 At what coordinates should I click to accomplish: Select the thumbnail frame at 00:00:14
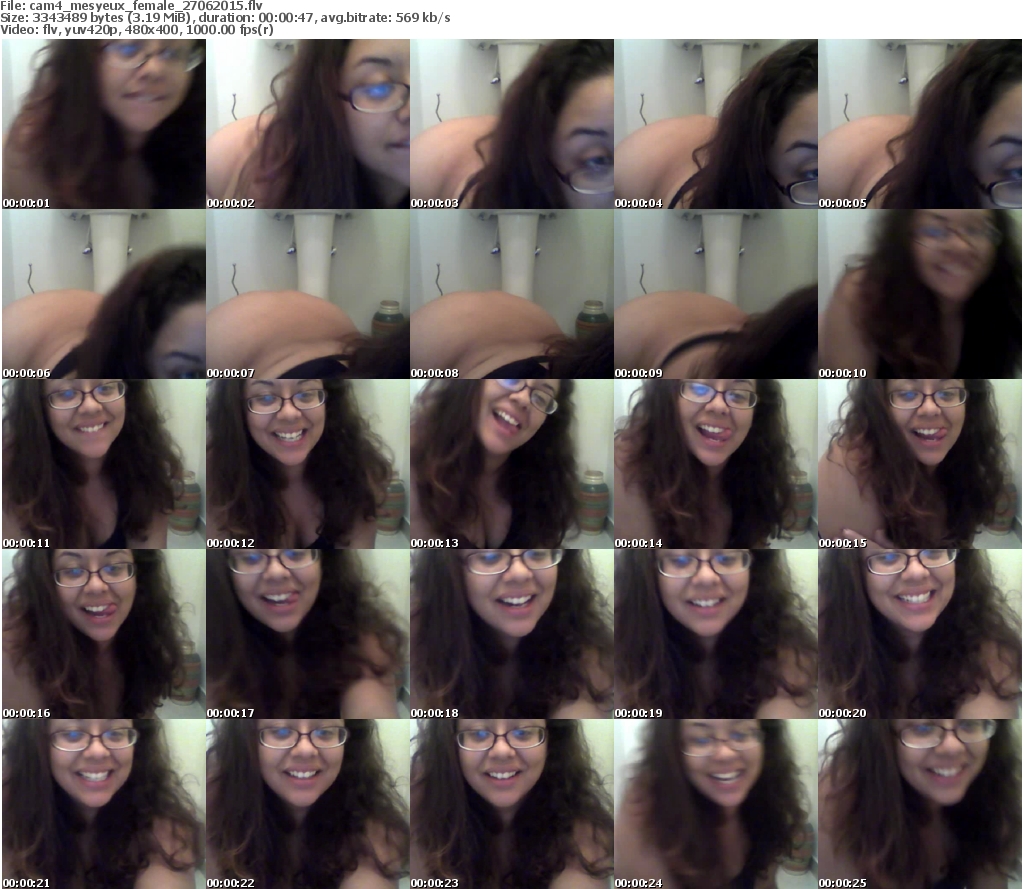coord(716,464)
